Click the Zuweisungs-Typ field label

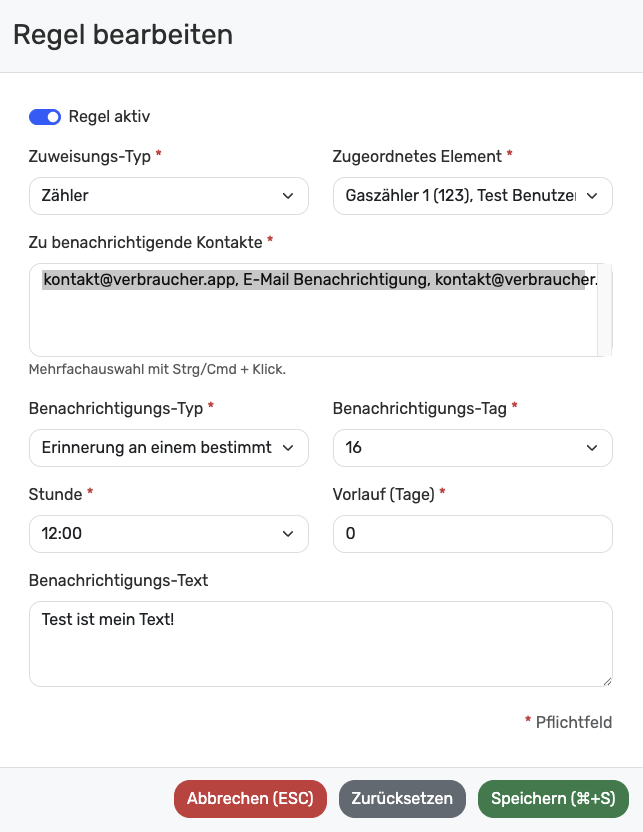point(90,156)
